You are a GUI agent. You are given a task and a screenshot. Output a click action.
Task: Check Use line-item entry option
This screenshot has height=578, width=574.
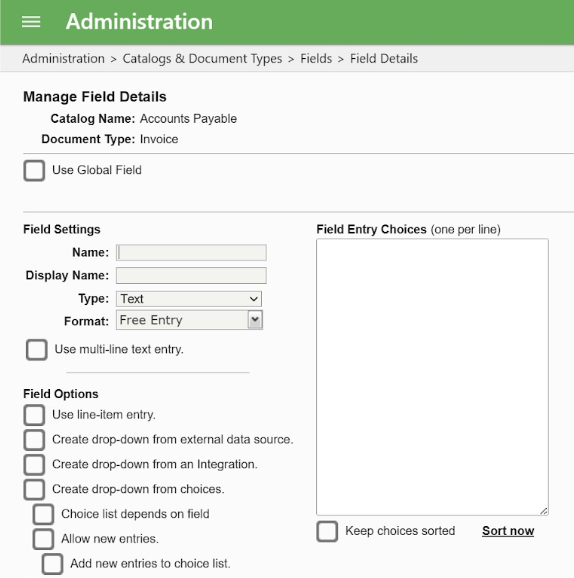point(34,415)
